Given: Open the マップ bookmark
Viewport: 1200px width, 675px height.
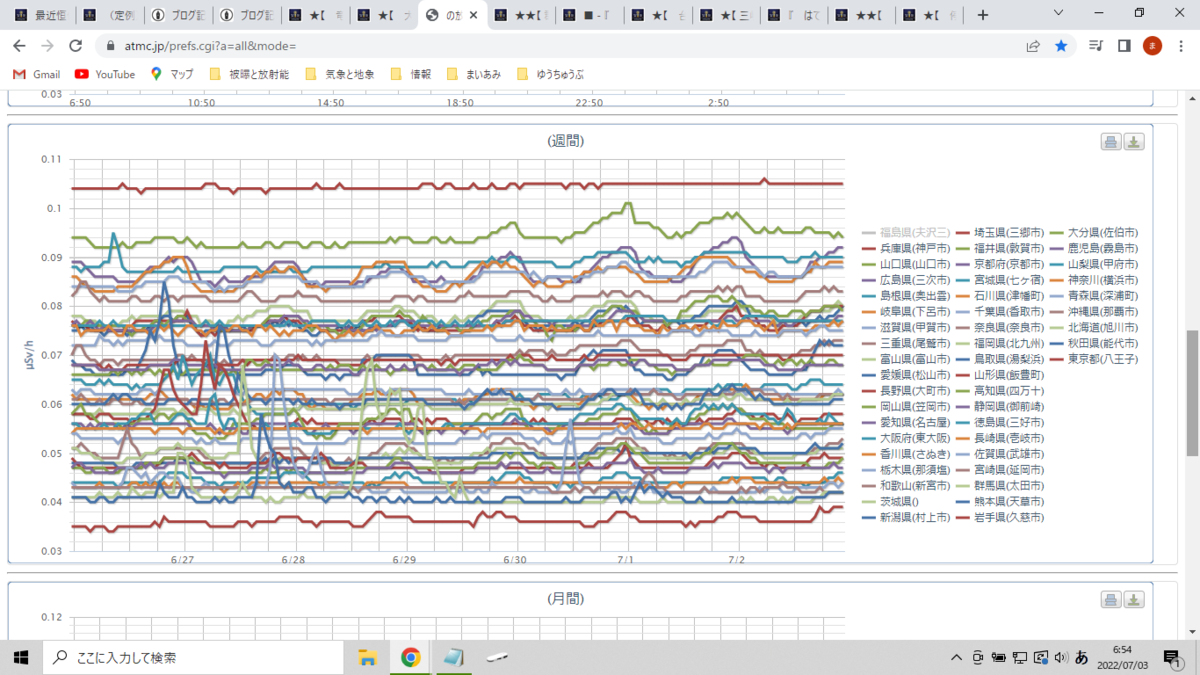Looking at the screenshot, I should point(172,74).
